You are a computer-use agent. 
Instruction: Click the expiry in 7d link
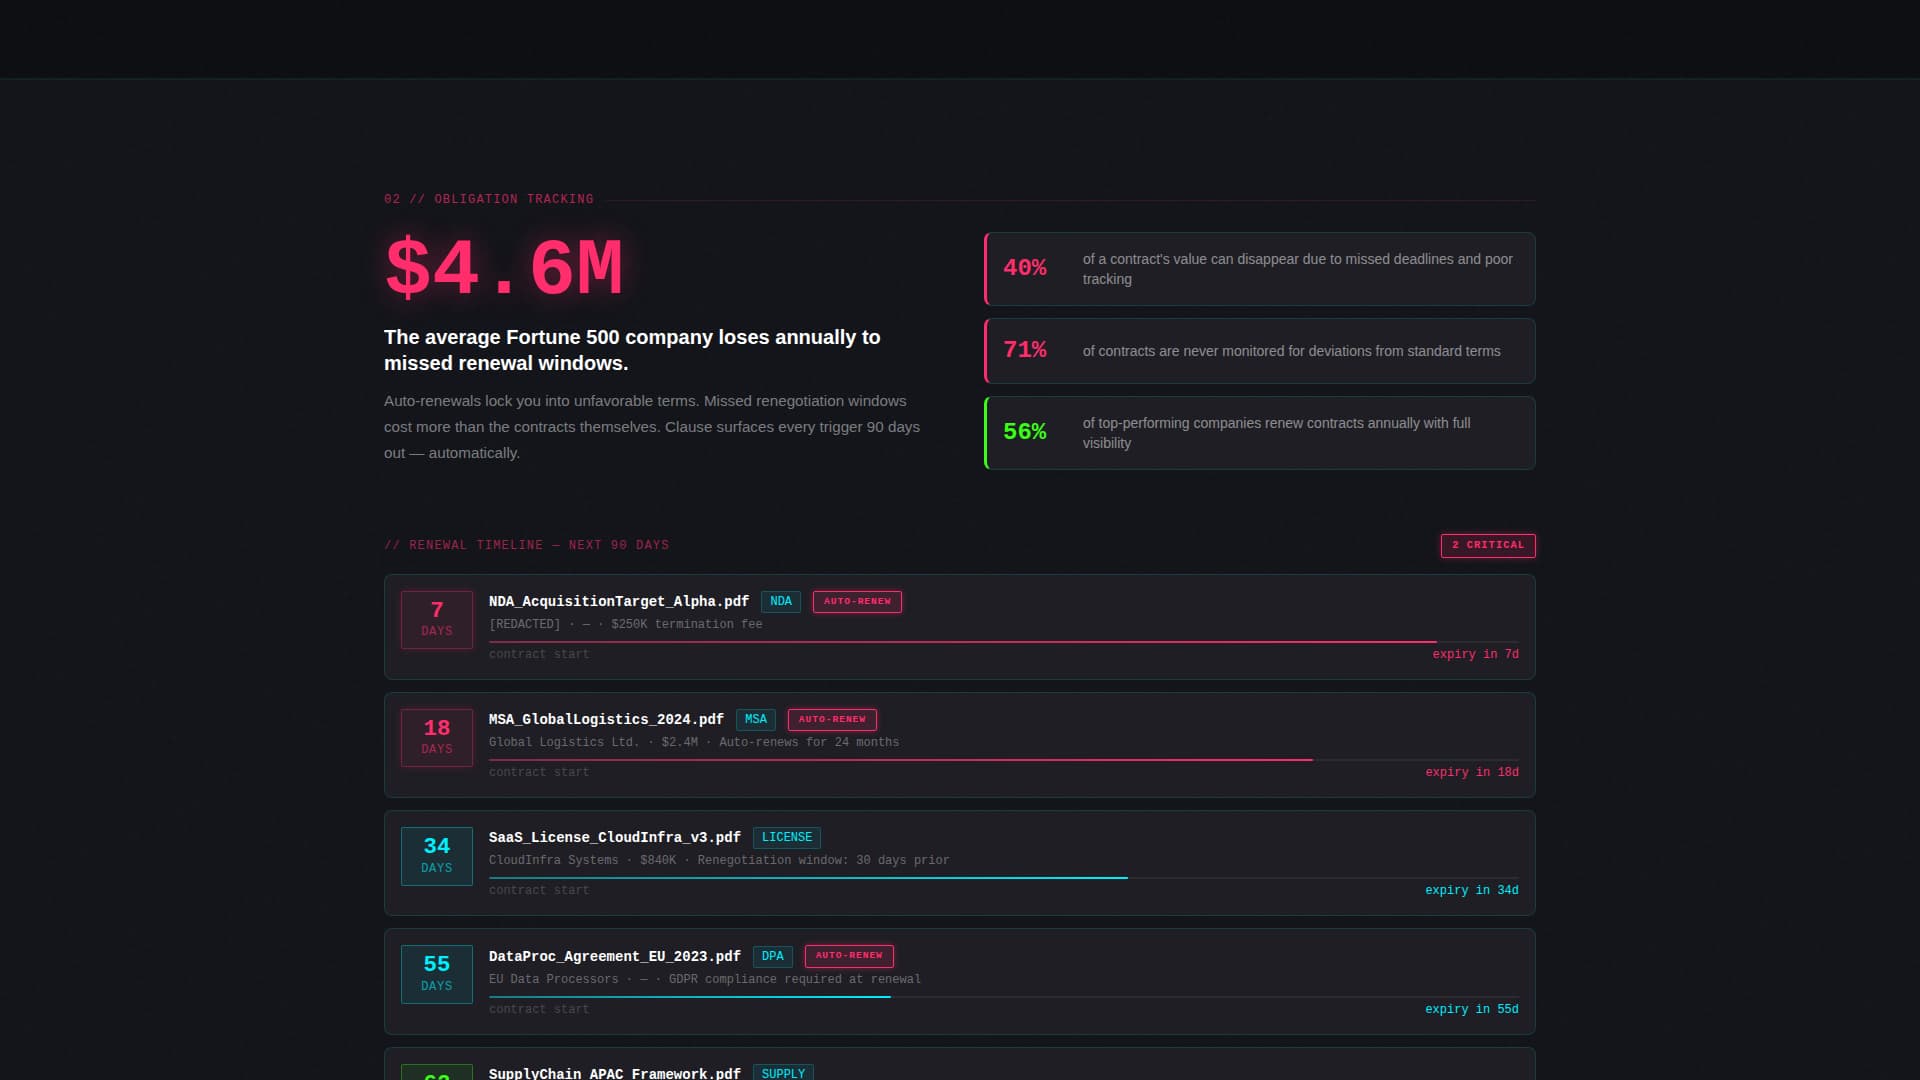tap(1475, 654)
